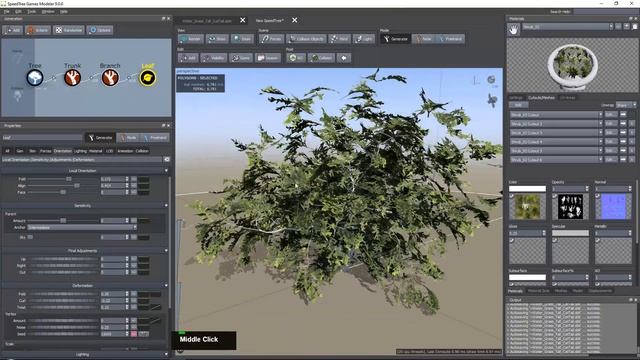The image size is (640, 360).
Task: Toggle the Opacity texture map checkmark
Action: coord(555,196)
